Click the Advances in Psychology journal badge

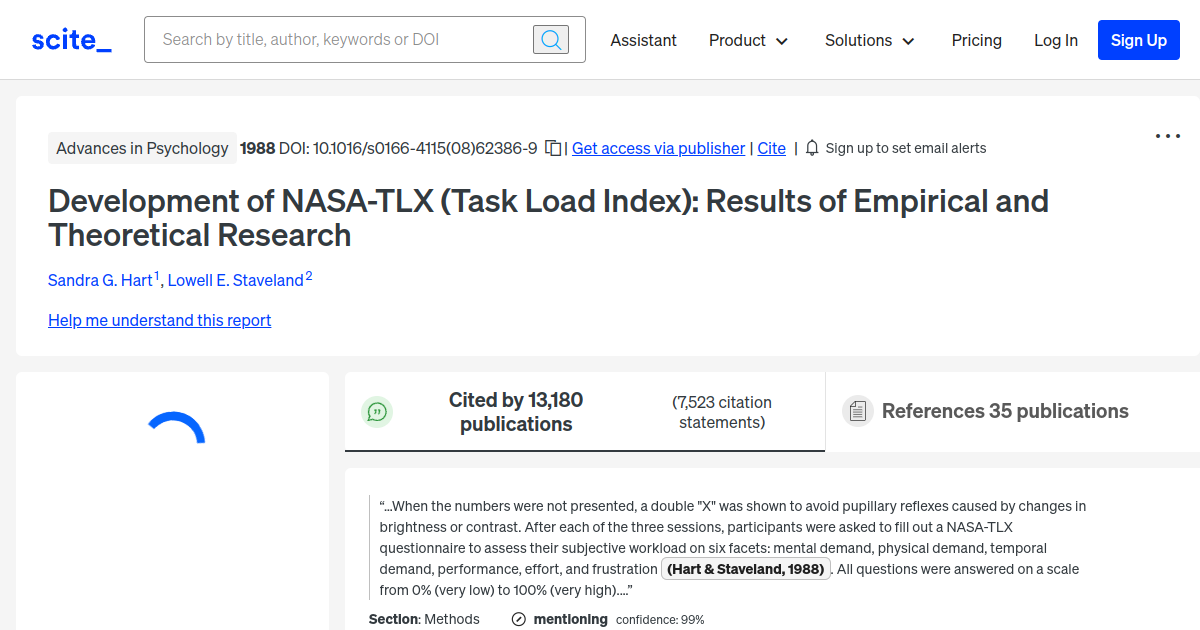coord(142,147)
